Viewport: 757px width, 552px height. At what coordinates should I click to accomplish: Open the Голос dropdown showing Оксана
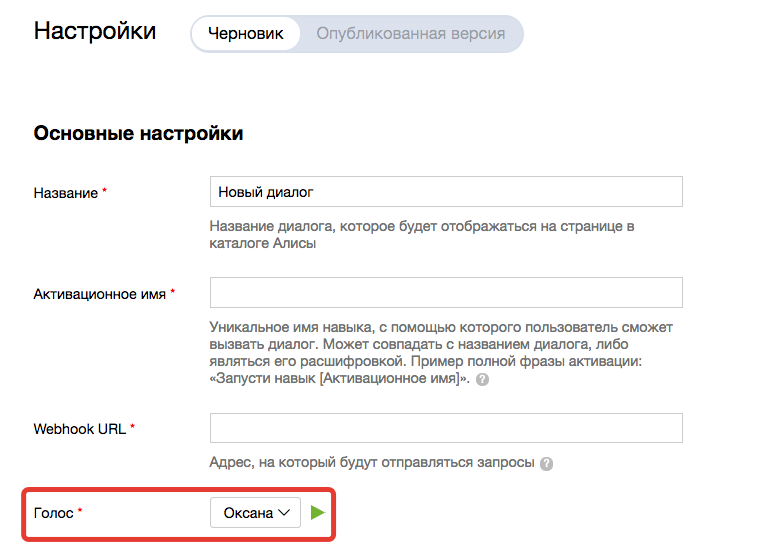[255, 513]
